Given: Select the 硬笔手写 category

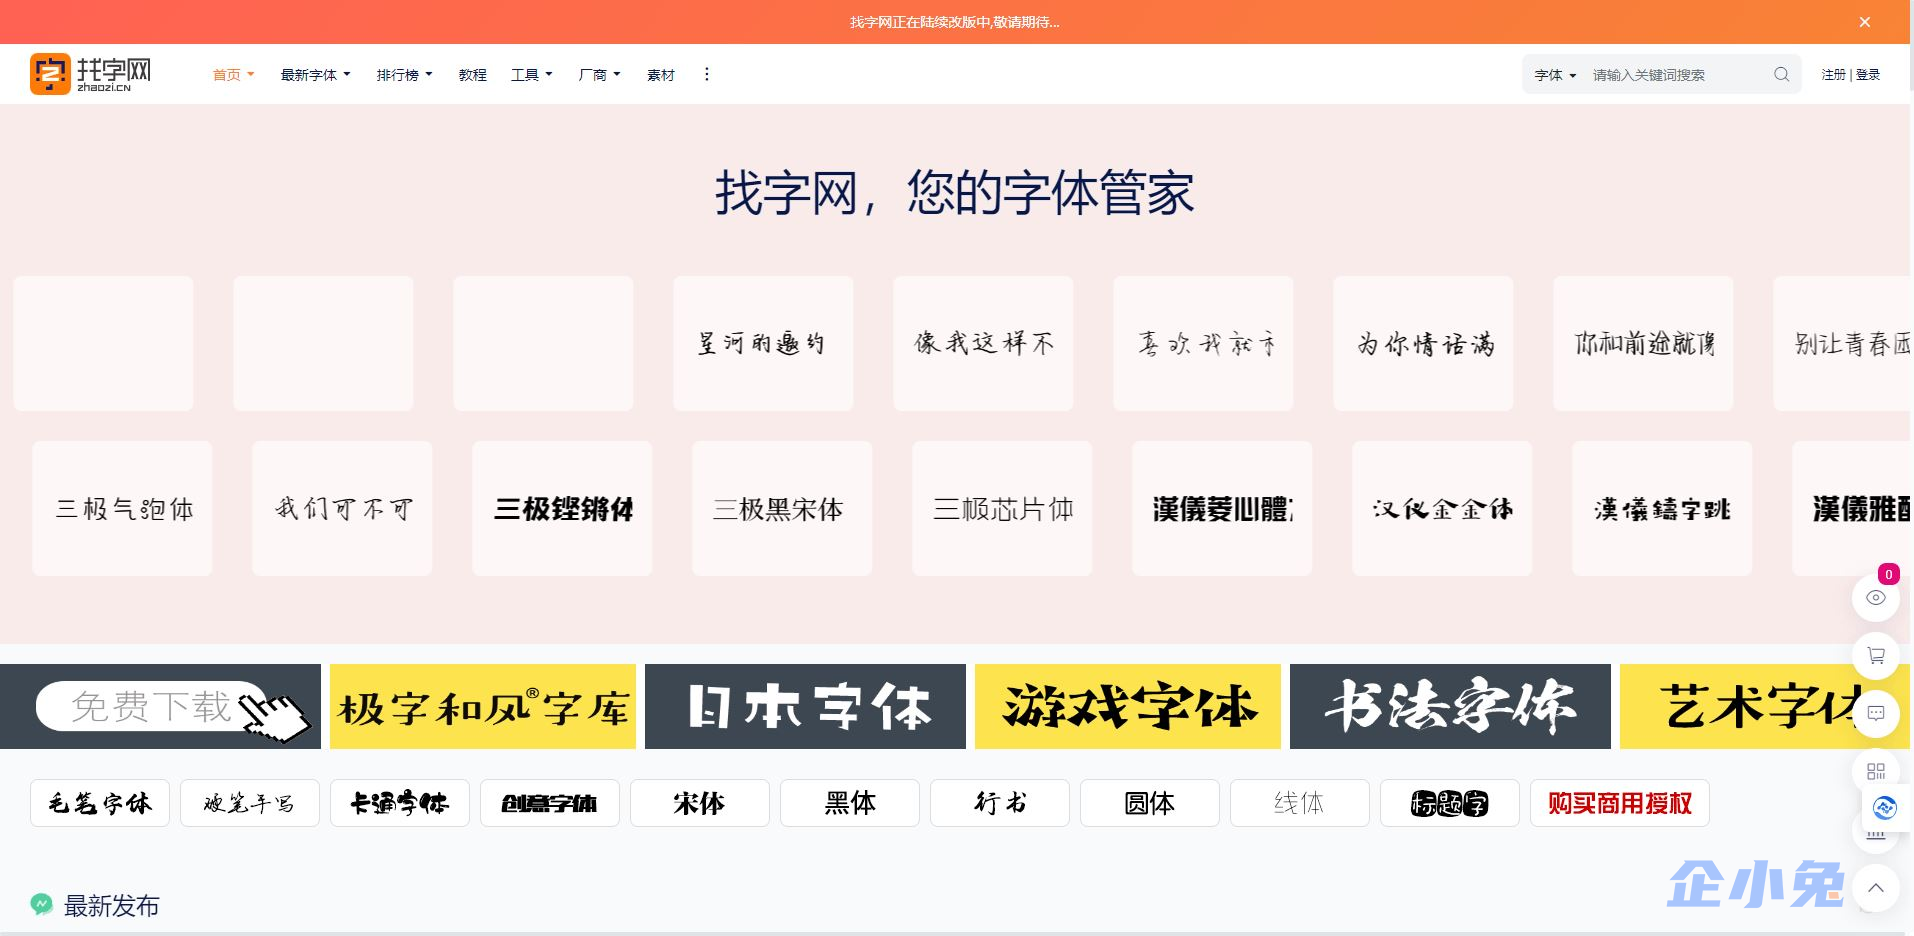Looking at the screenshot, I should (250, 803).
